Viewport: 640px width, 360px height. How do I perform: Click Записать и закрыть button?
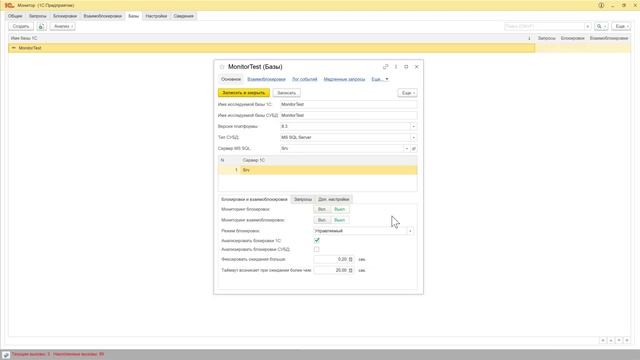[244, 93]
